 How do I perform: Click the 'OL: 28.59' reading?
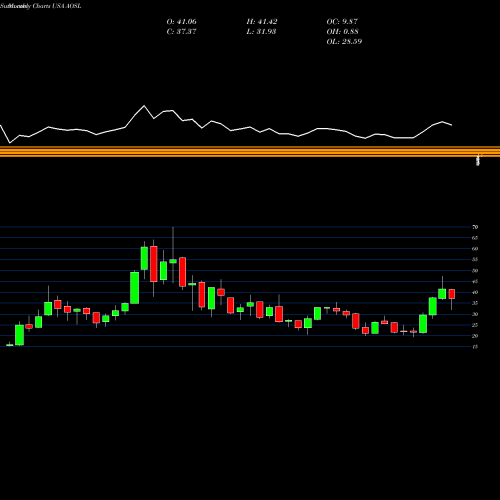coord(344,42)
